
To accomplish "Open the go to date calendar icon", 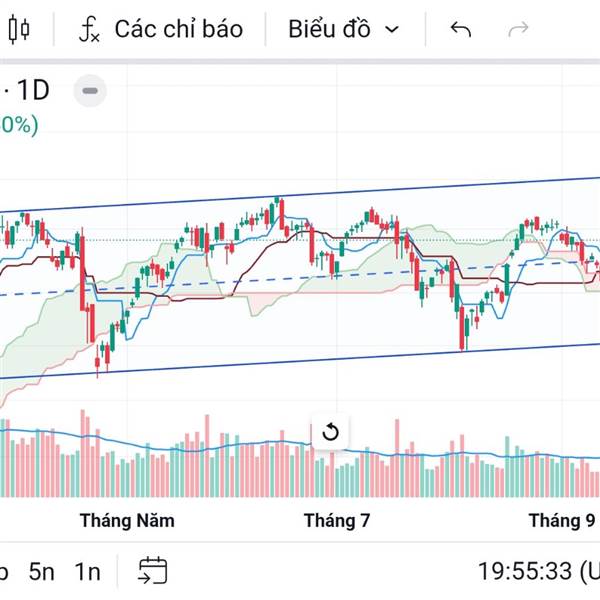I will point(153,571).
